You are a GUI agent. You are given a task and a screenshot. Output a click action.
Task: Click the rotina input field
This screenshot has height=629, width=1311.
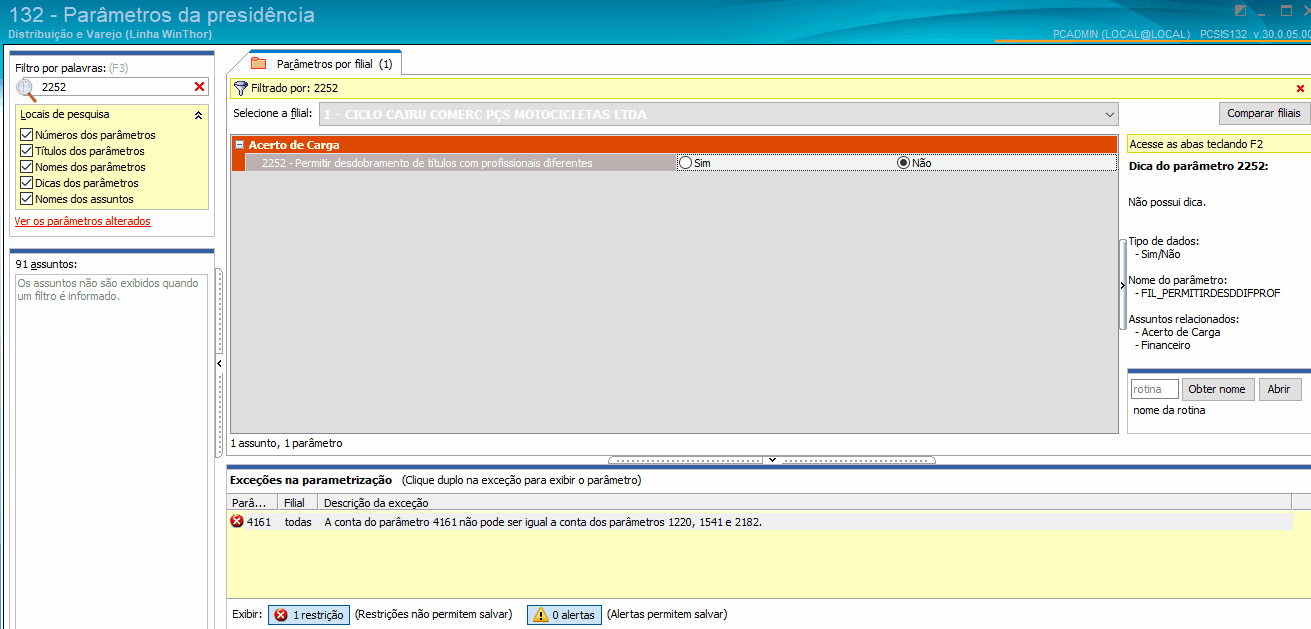(x=1154, y=389)
